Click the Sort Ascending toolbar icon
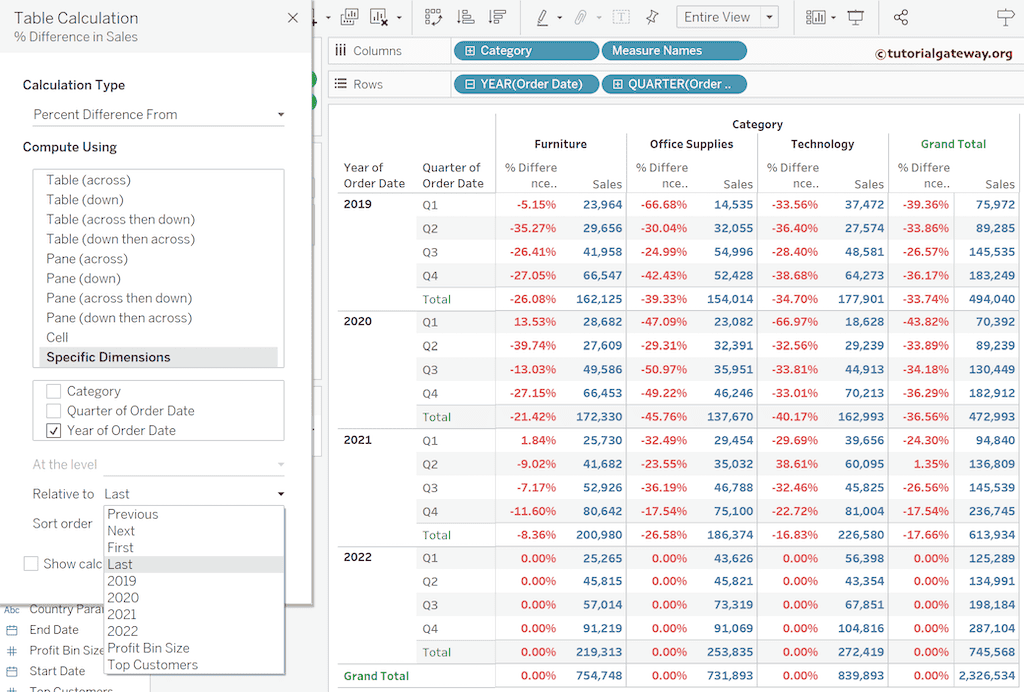 coord(465,17)
